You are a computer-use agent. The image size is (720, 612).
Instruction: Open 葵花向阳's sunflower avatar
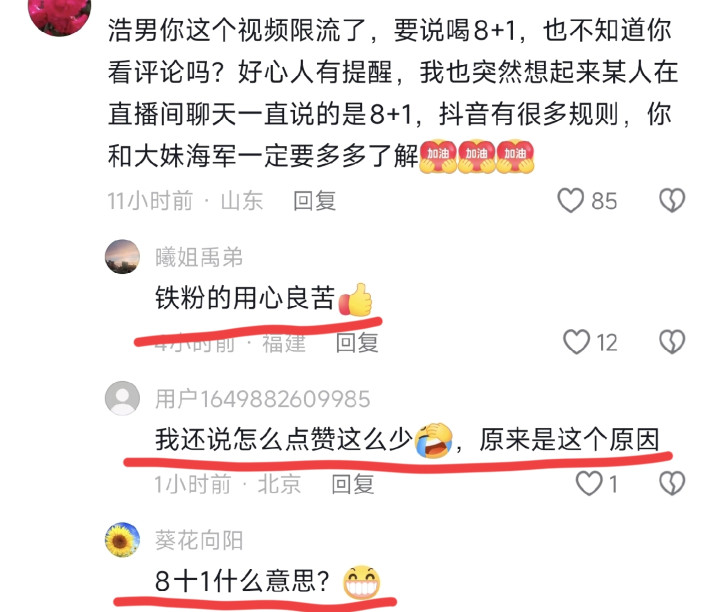[123, 539]
